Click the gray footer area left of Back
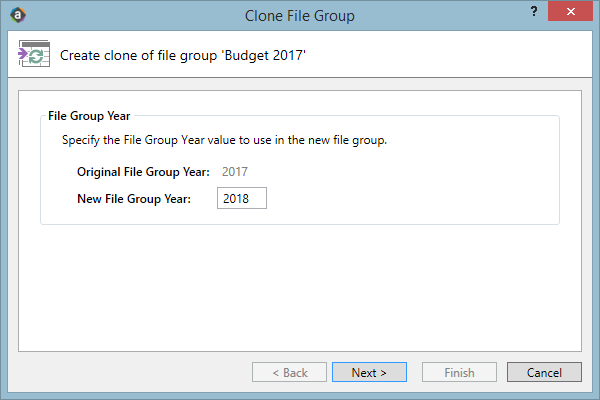 coord(130,372)
